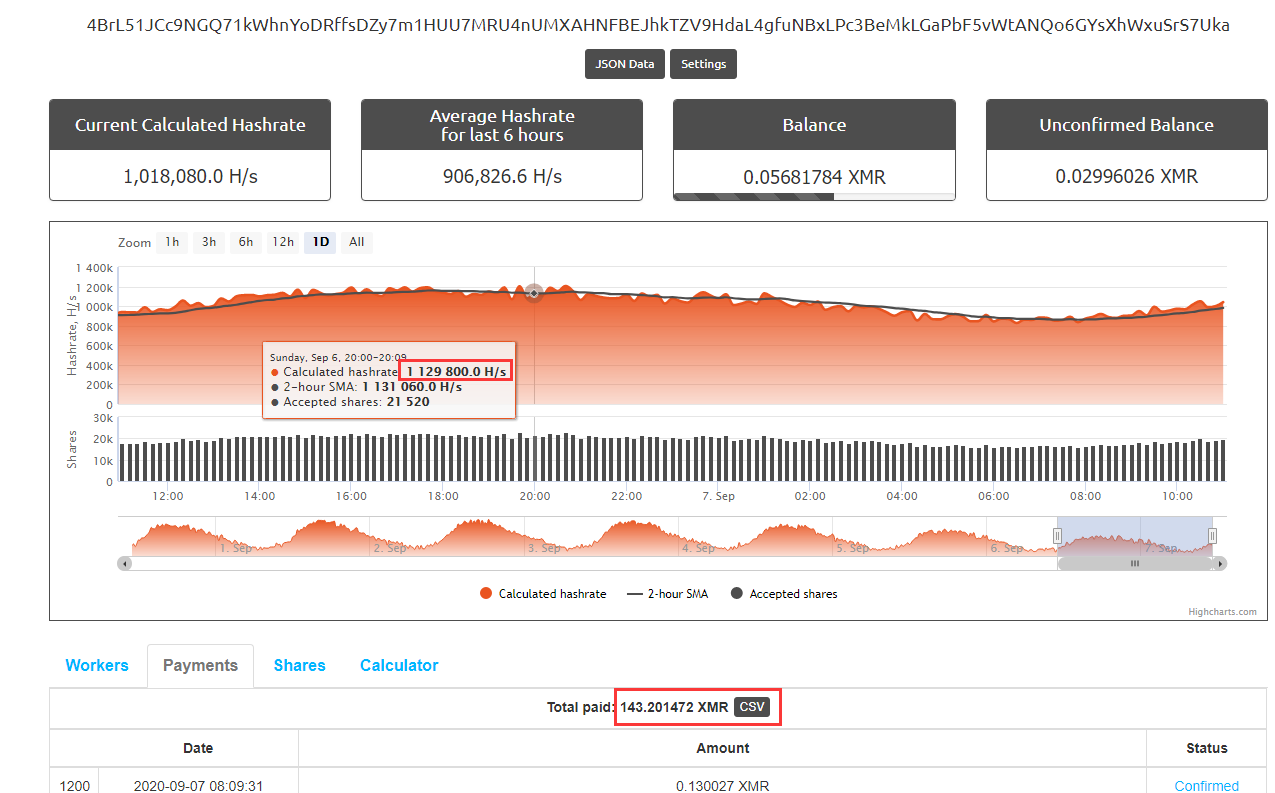Click the right scroll arrow of chart navigator

(x=1220, y=564)
